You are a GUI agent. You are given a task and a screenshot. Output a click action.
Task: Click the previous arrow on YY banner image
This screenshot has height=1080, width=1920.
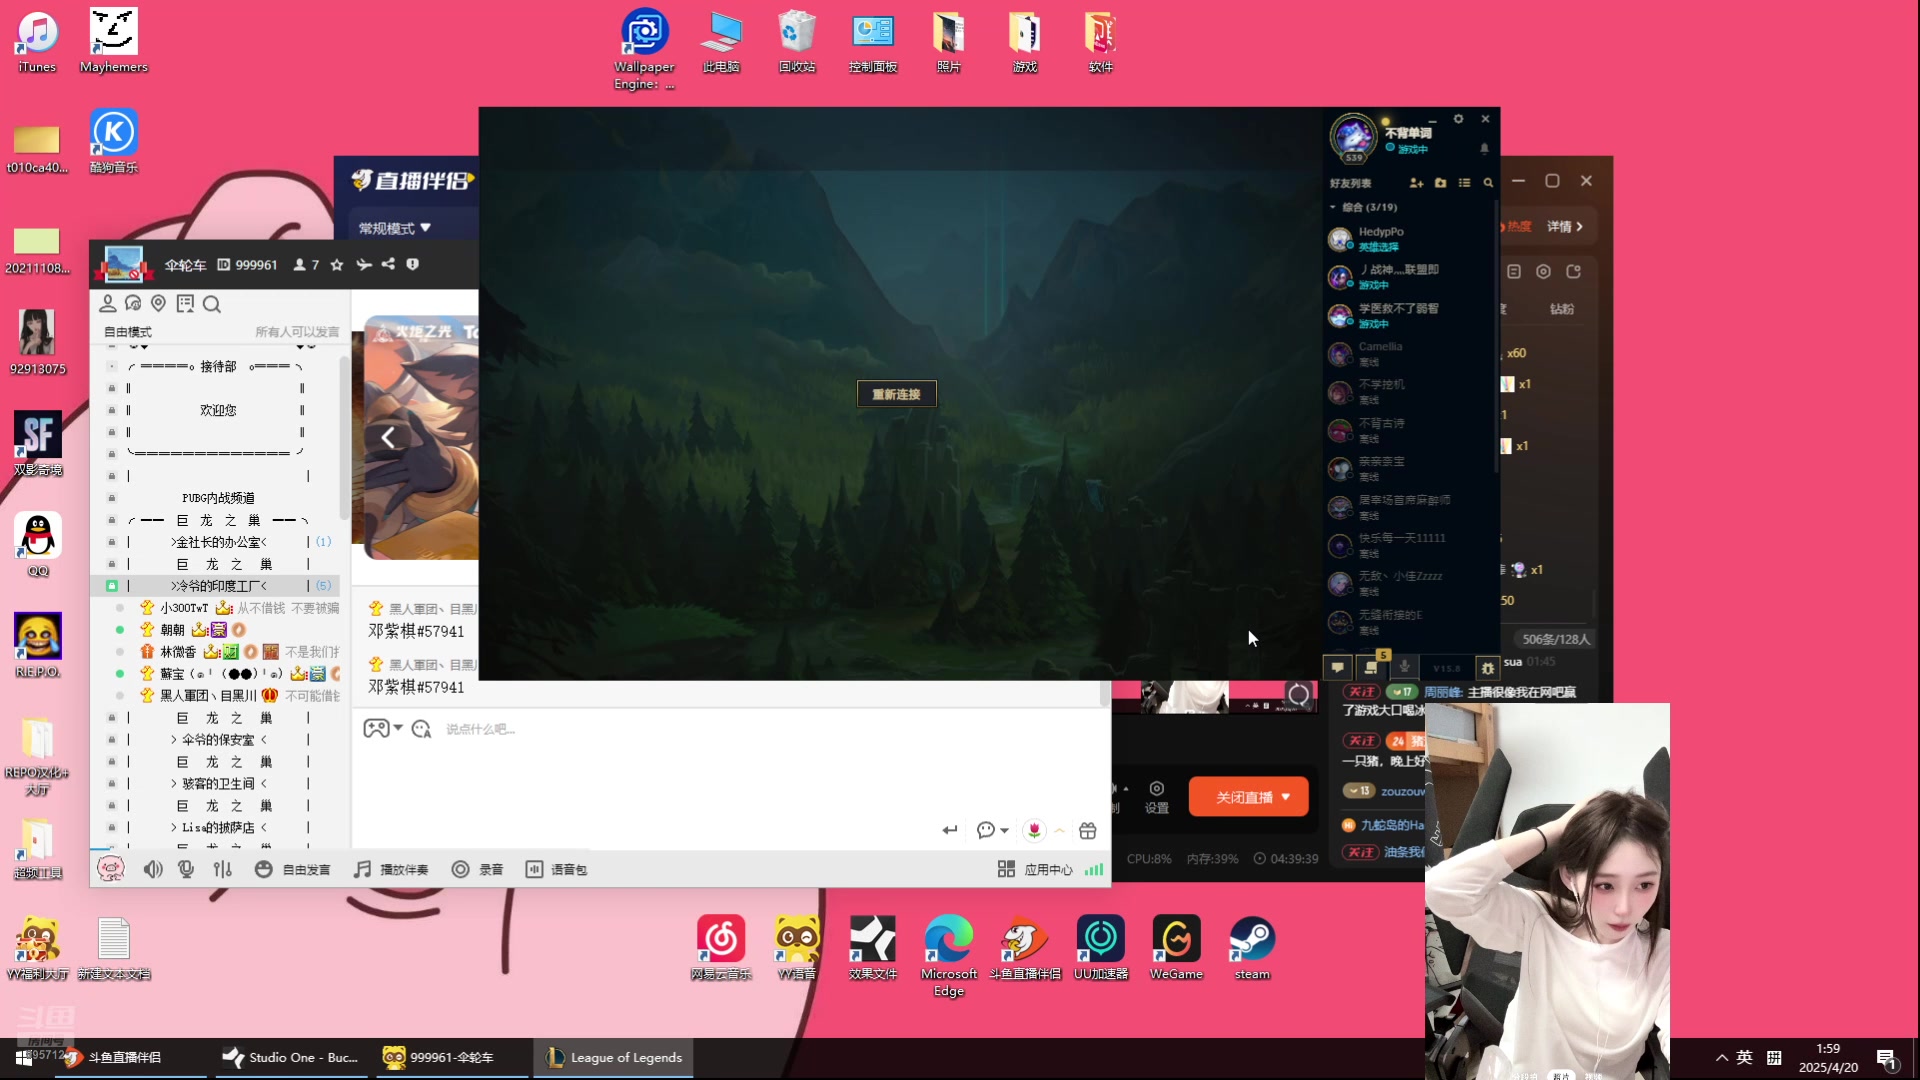(x=388, y=437)
